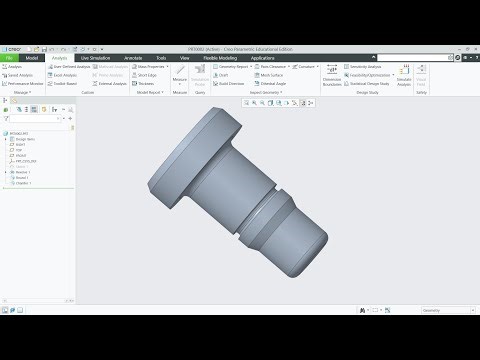Start a User-Defined Analysis
This screenshot has width=480, height=360.
point(69,67)
